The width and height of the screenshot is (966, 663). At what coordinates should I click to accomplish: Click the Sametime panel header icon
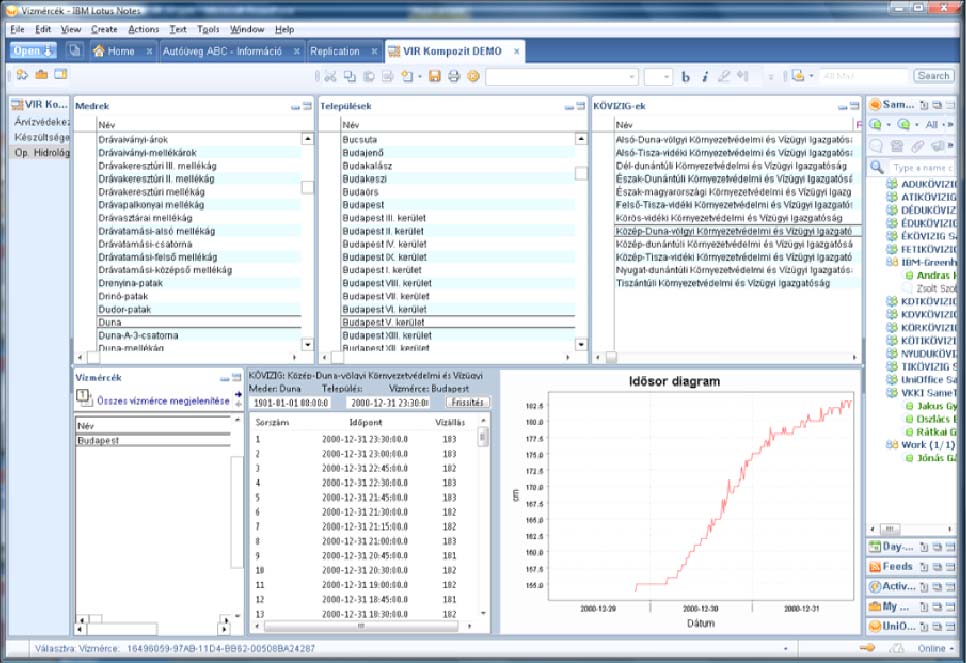(875, 105)
